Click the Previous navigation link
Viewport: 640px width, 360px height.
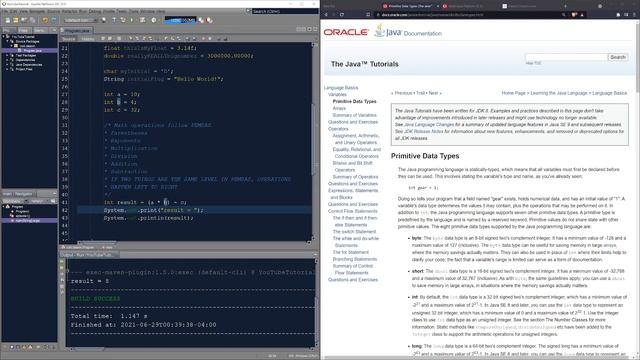tap(402, 93)
